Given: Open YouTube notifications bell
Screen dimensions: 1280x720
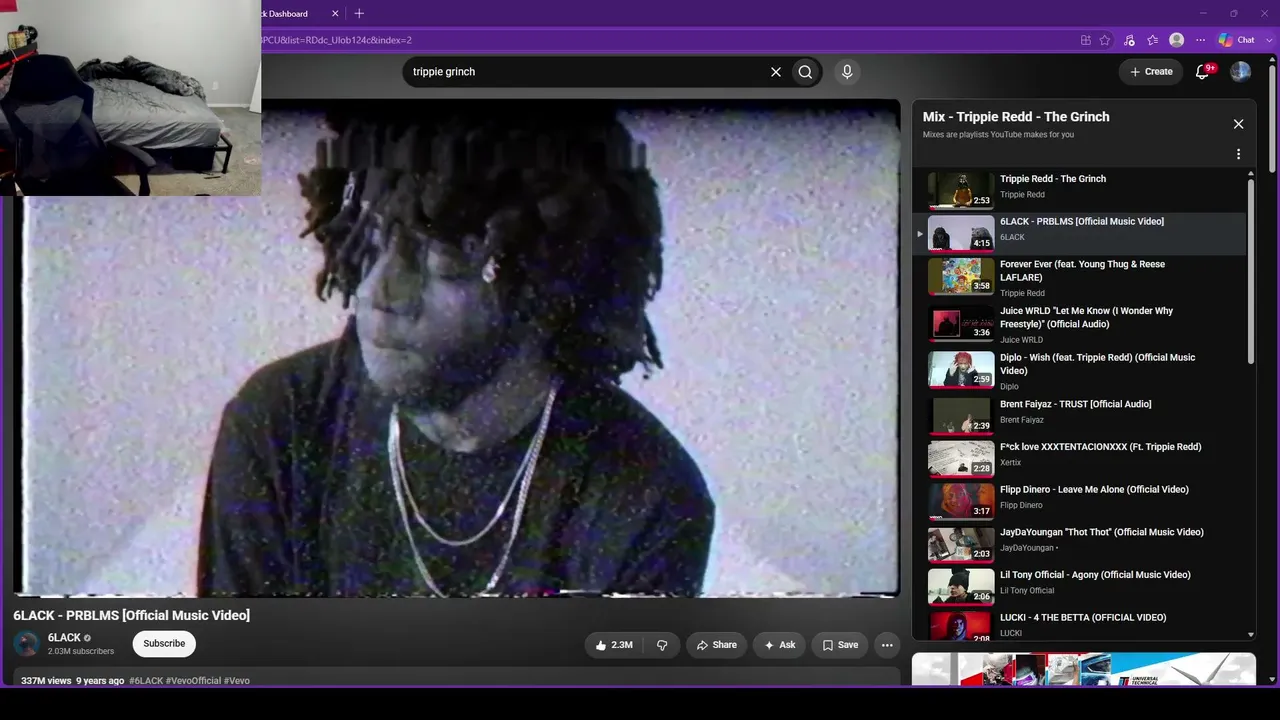Looking at the screenshot, I should tap(1204, 71).
